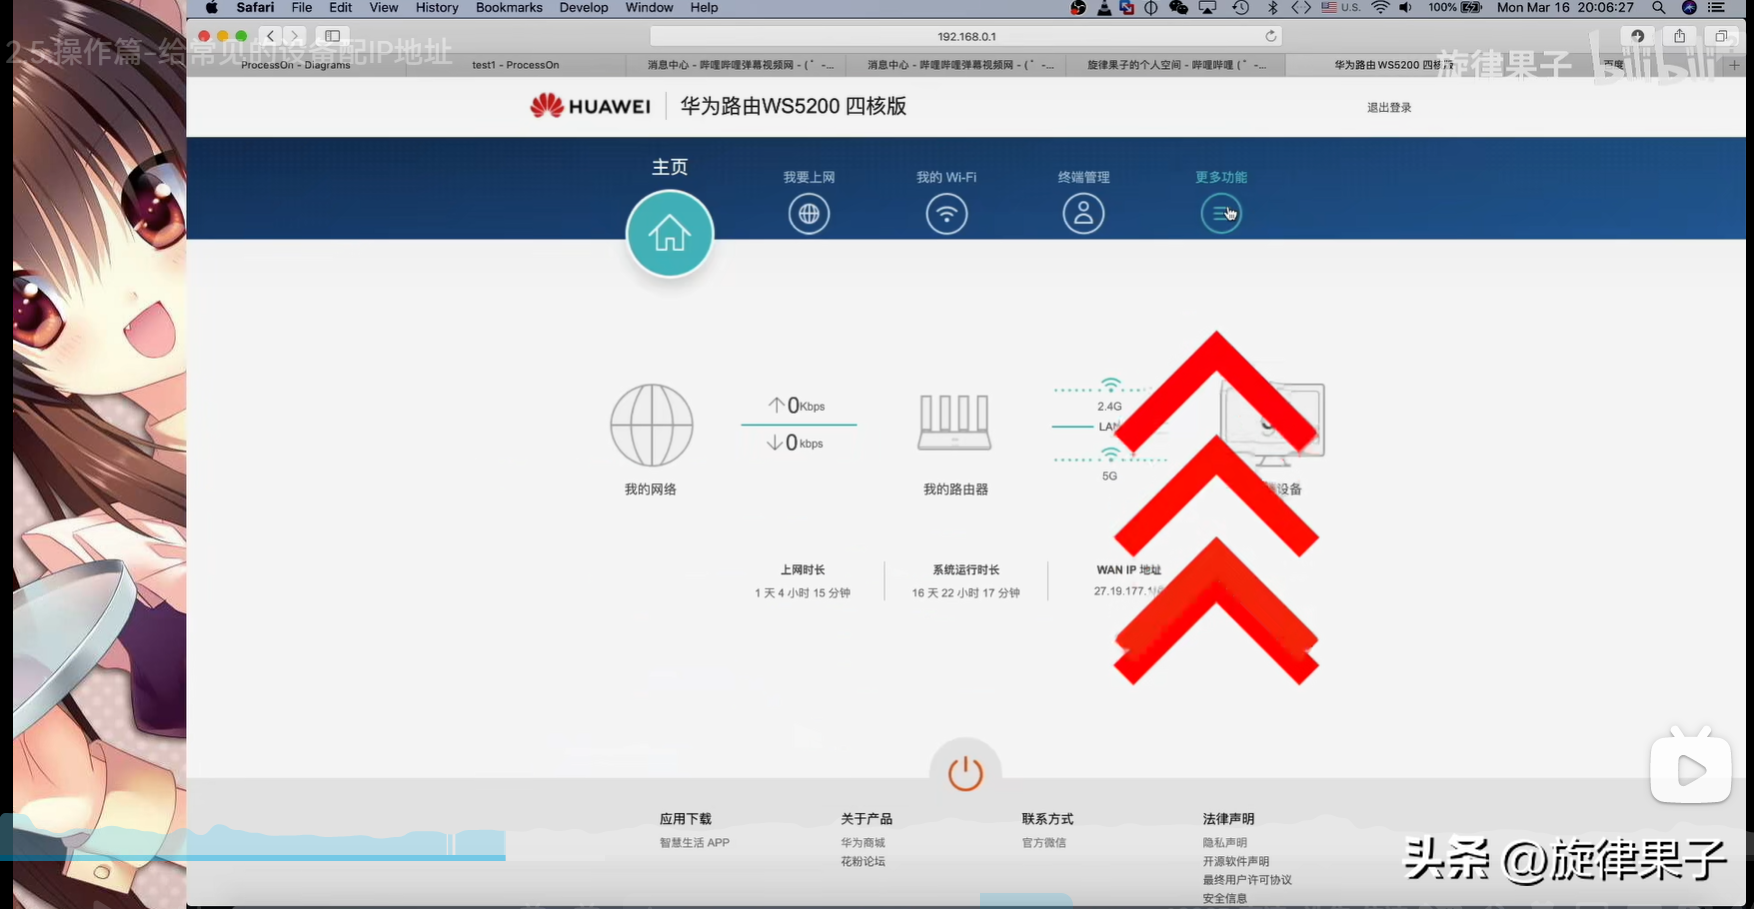Reload the page in Safari address bar
Screen dimensions: 1754x909
pos(1270,36)
